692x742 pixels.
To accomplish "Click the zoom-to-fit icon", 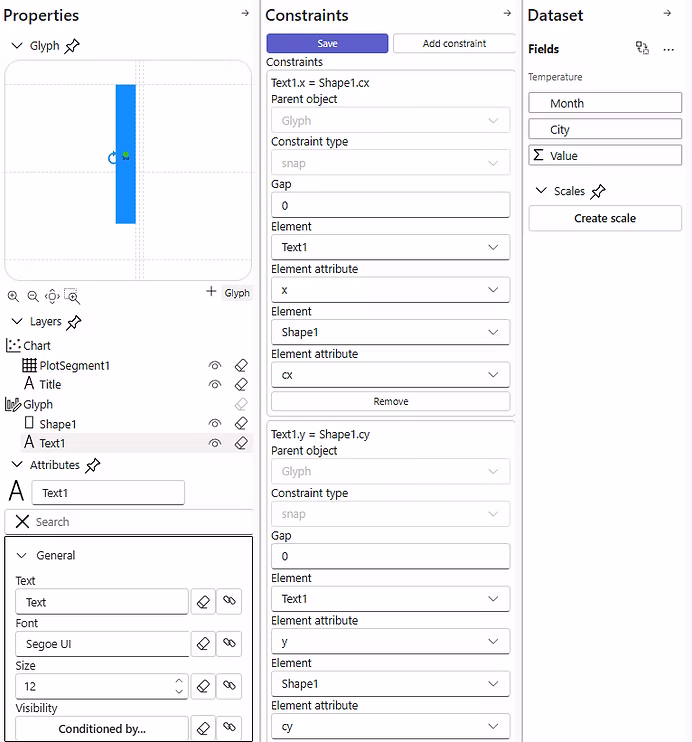I will [52, 296].
